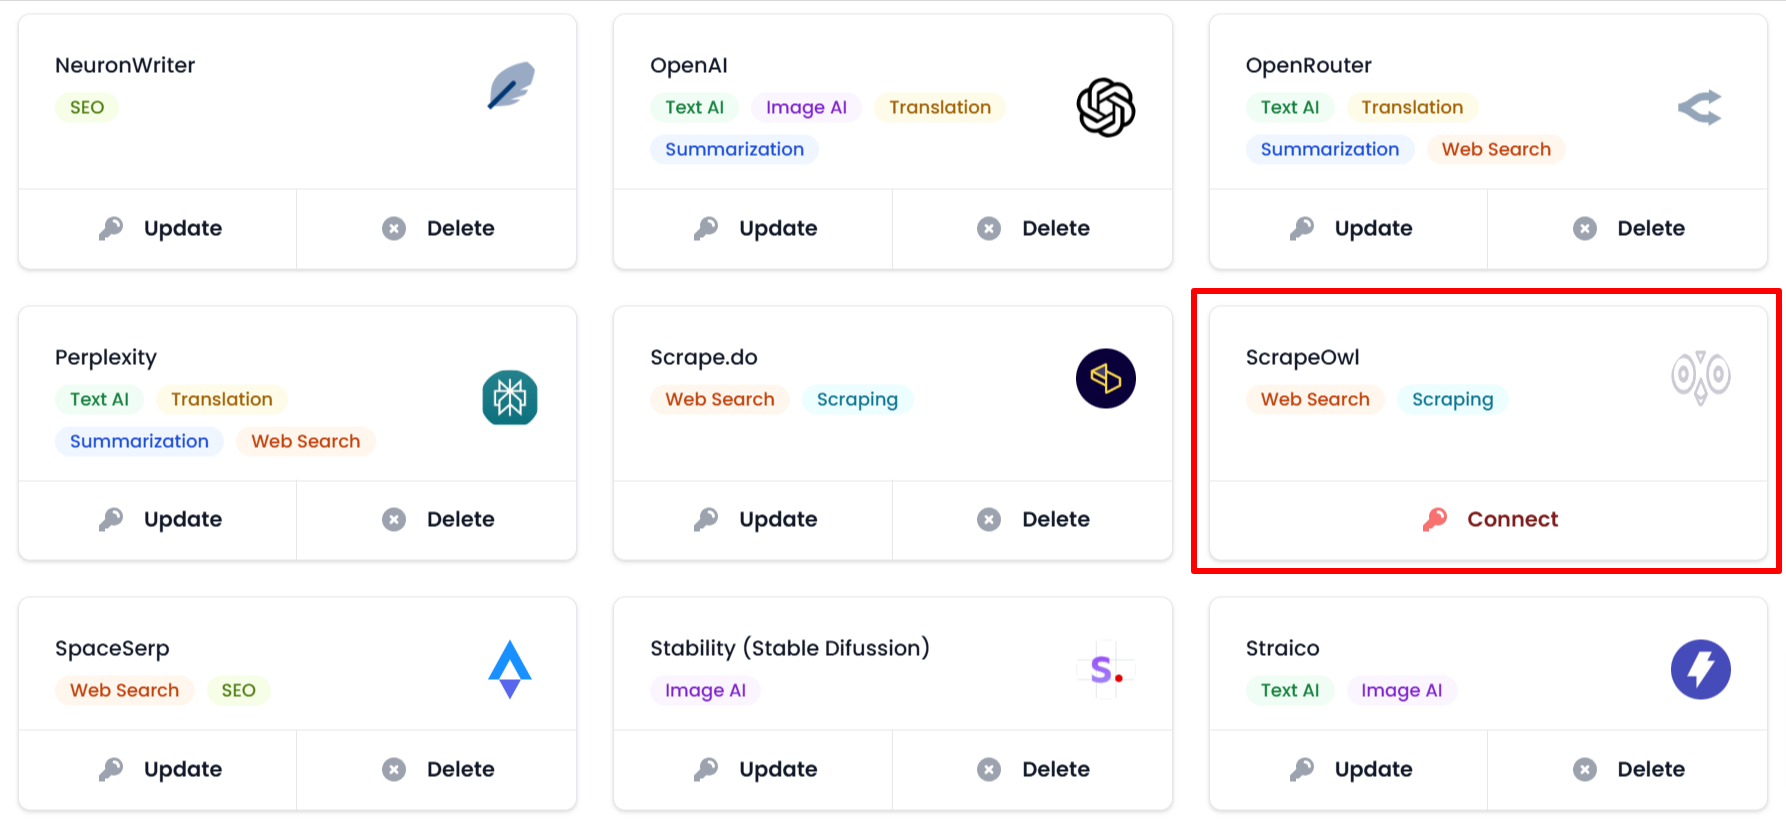Click the SpaceSerp blue logo icon
This screenshot has height=826, width=1786.
pos(510,669)
